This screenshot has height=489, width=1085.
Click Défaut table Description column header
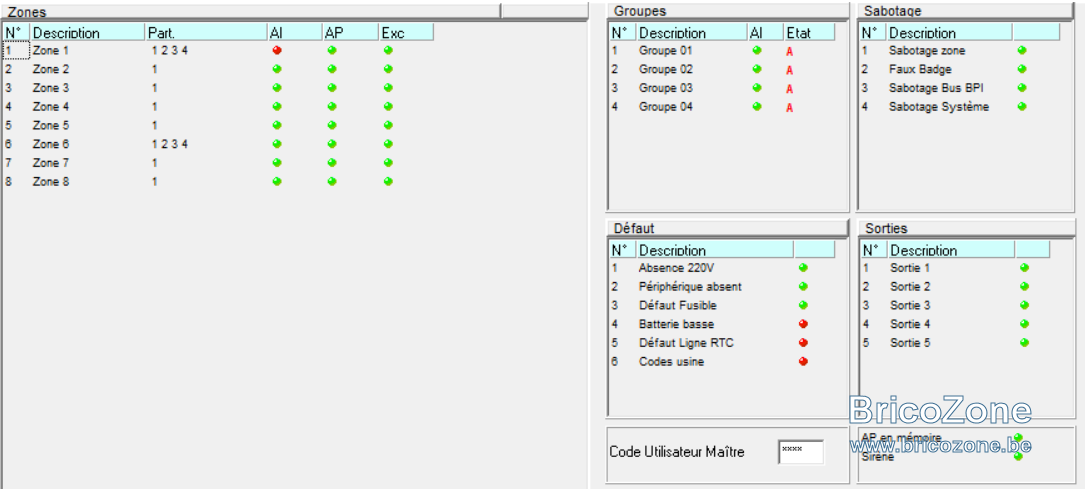tap(714, 250)
